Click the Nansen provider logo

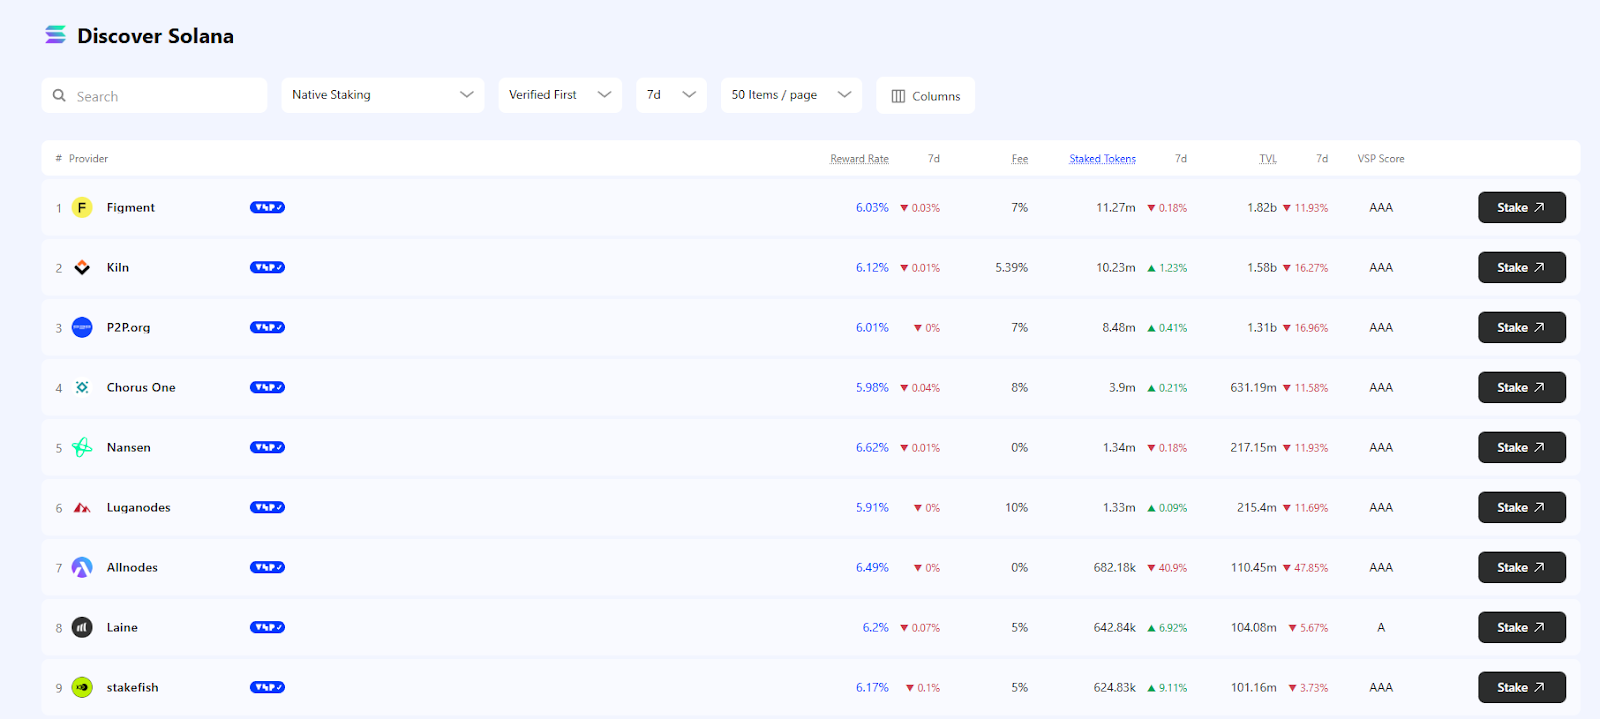pyautogui.click(x=82, y=448)
